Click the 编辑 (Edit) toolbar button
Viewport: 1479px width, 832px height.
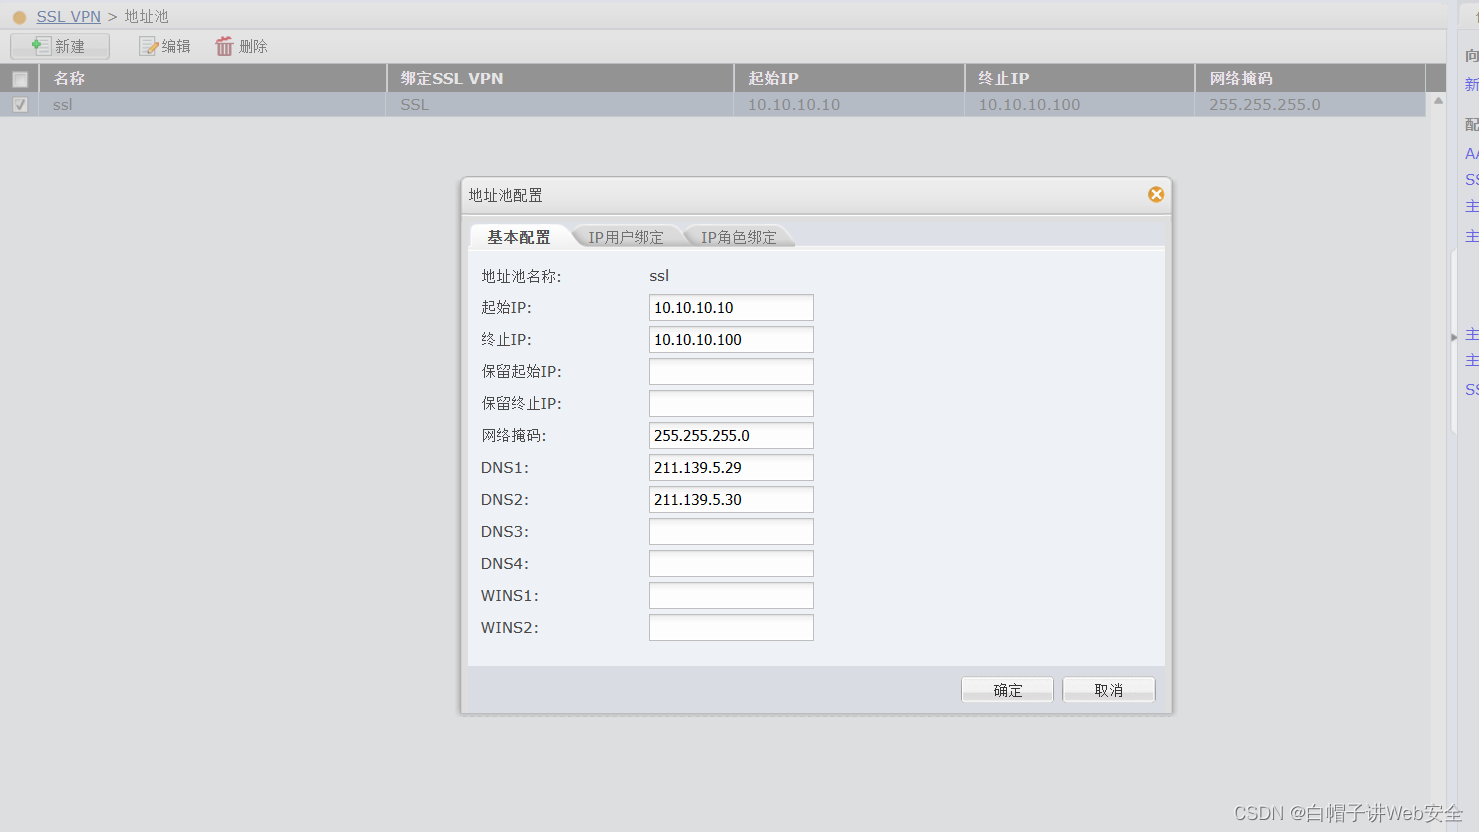(x=165, y=46)
